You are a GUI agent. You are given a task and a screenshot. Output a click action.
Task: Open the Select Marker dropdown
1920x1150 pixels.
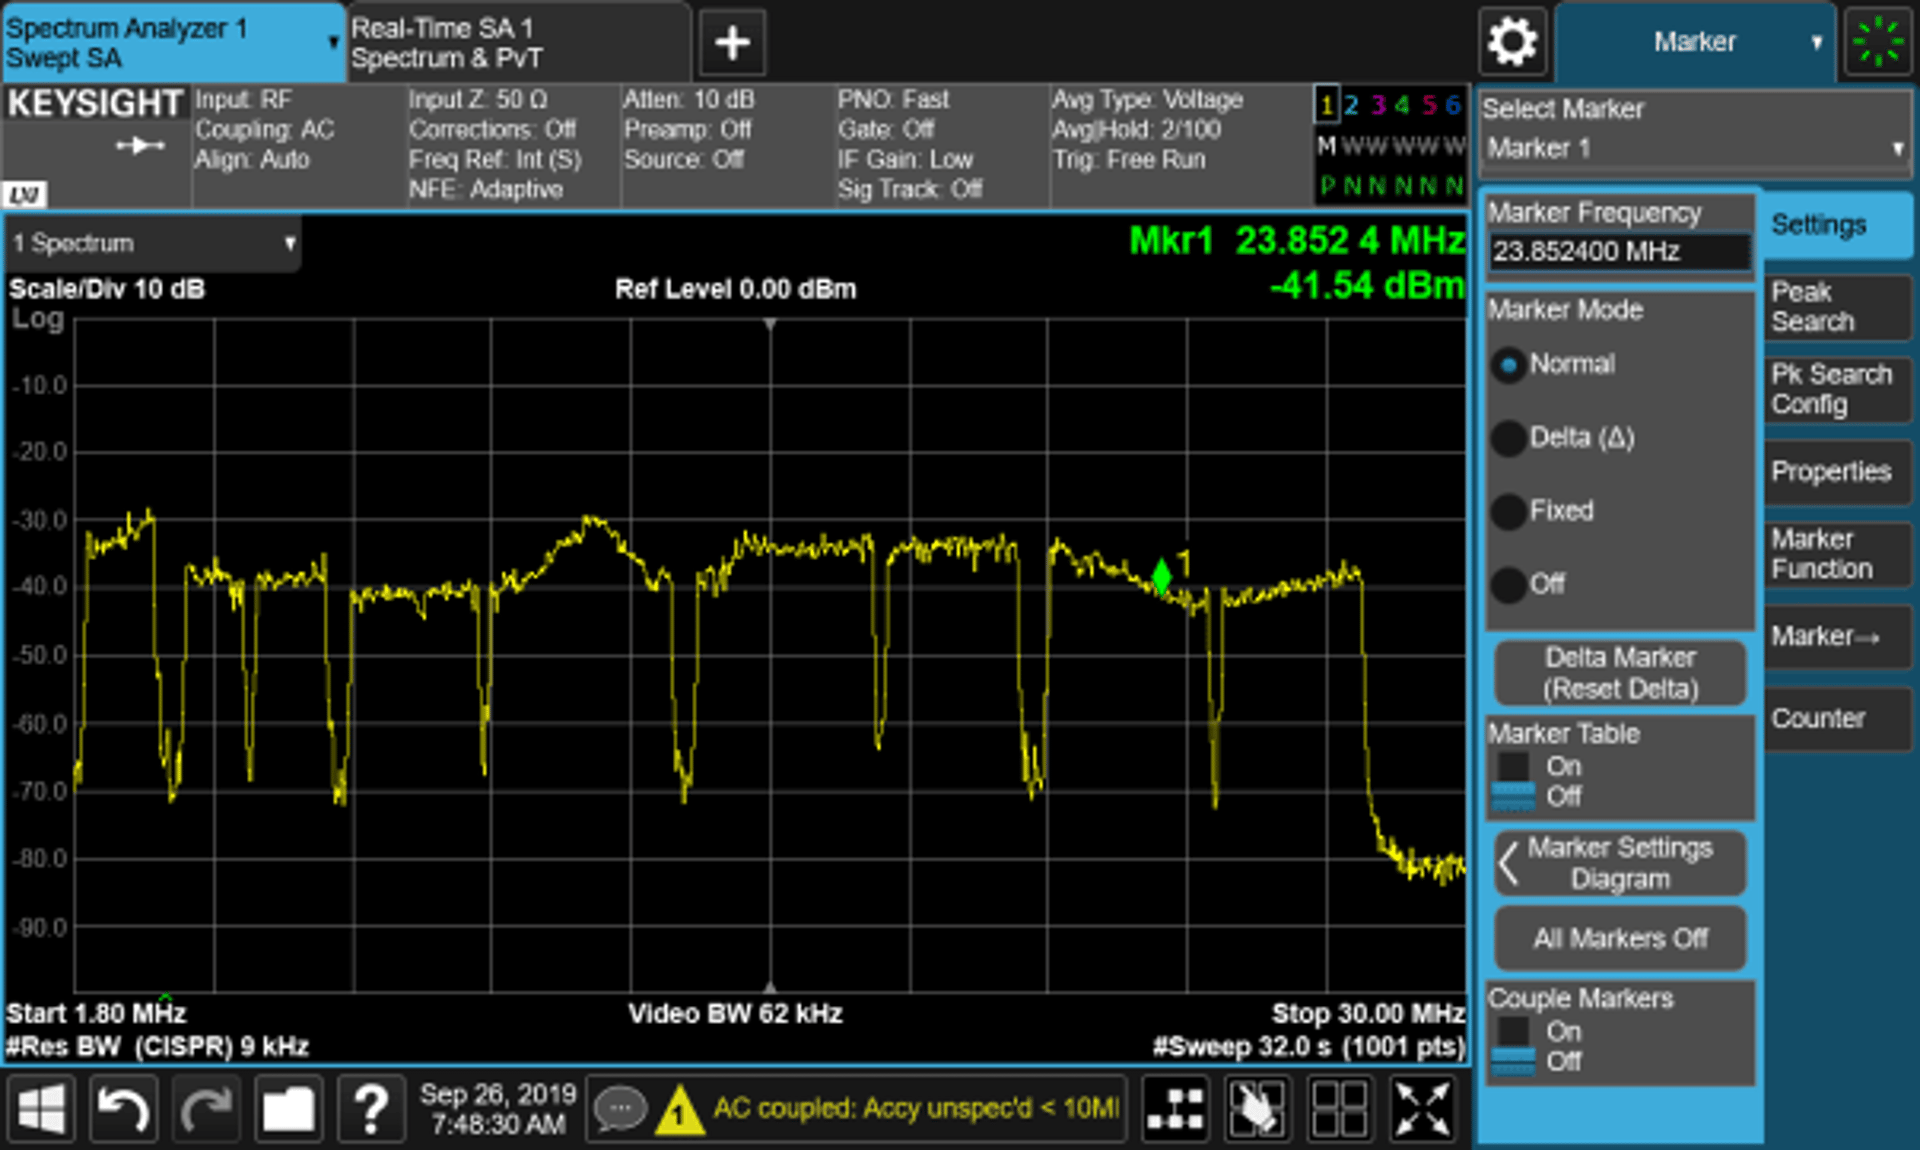[x=1694, y=148]
